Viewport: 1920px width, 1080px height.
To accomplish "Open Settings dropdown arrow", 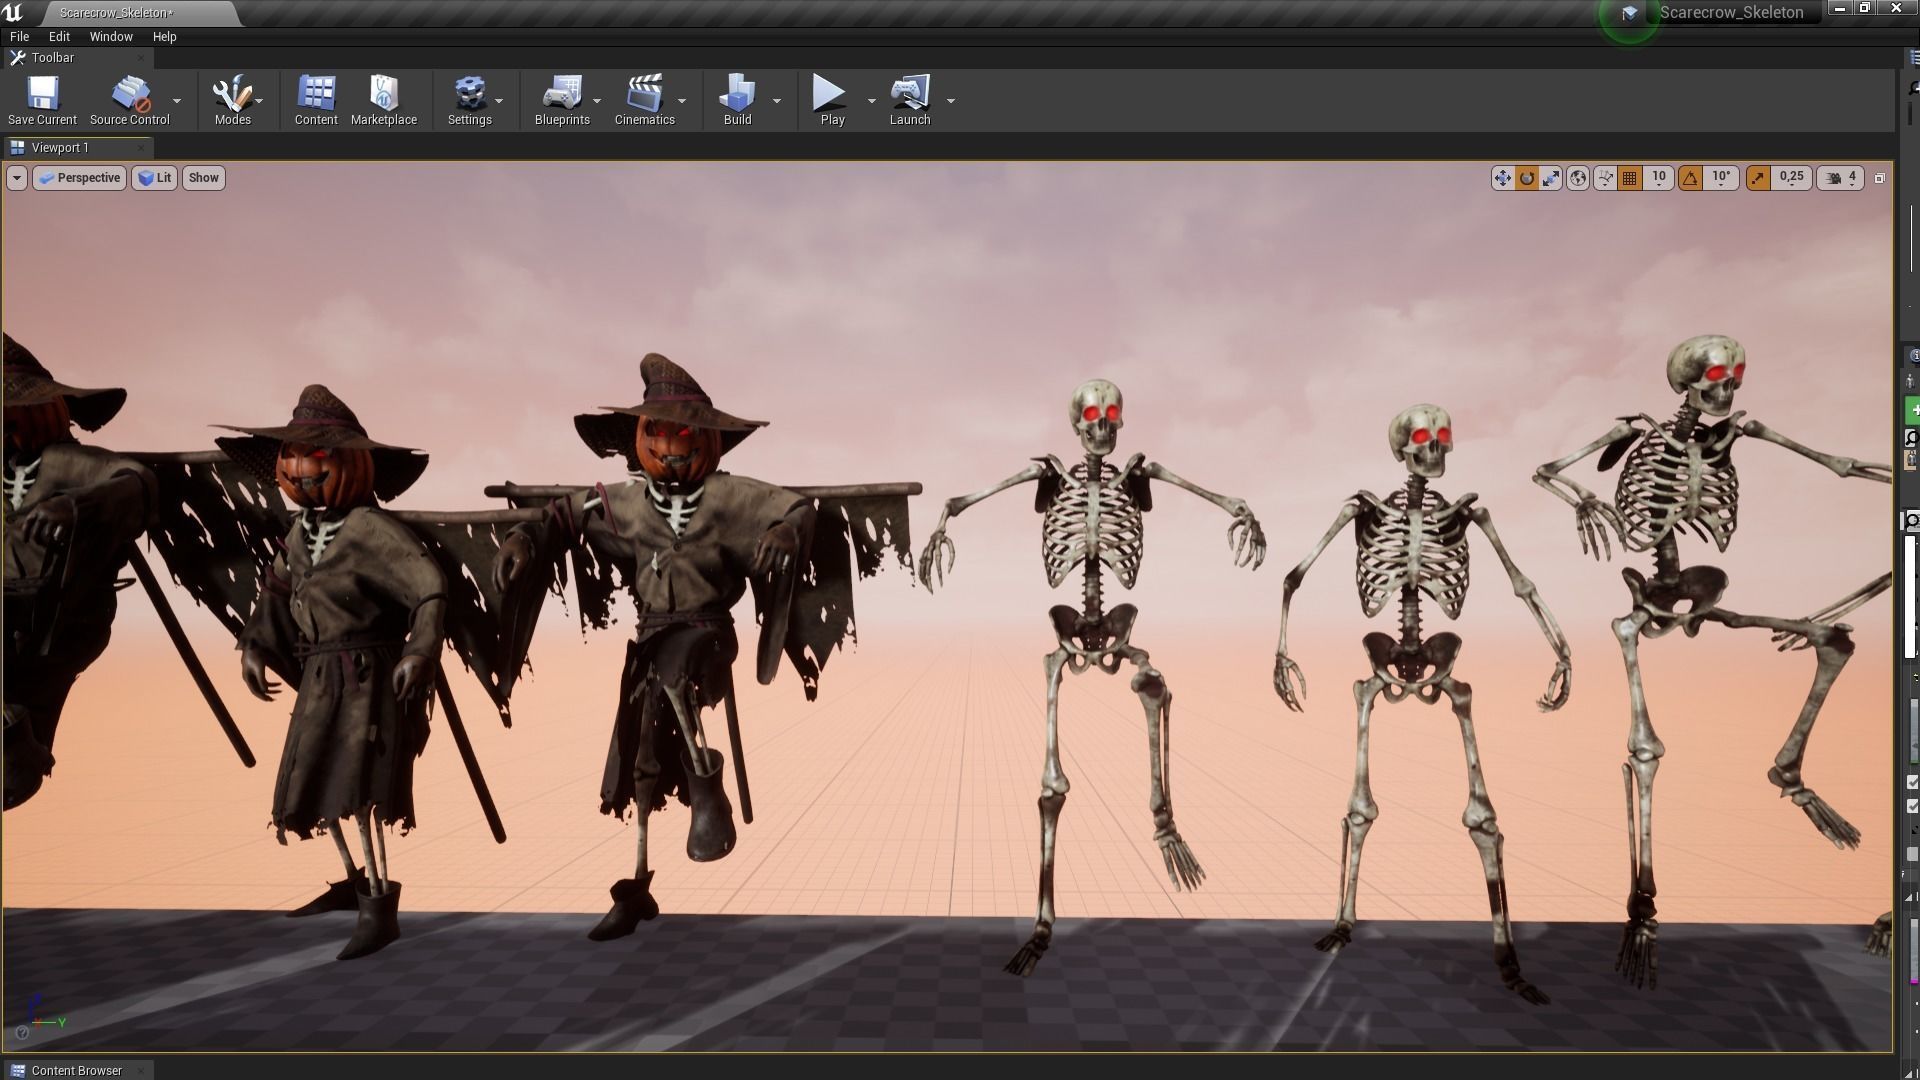I will coord(499,101).
